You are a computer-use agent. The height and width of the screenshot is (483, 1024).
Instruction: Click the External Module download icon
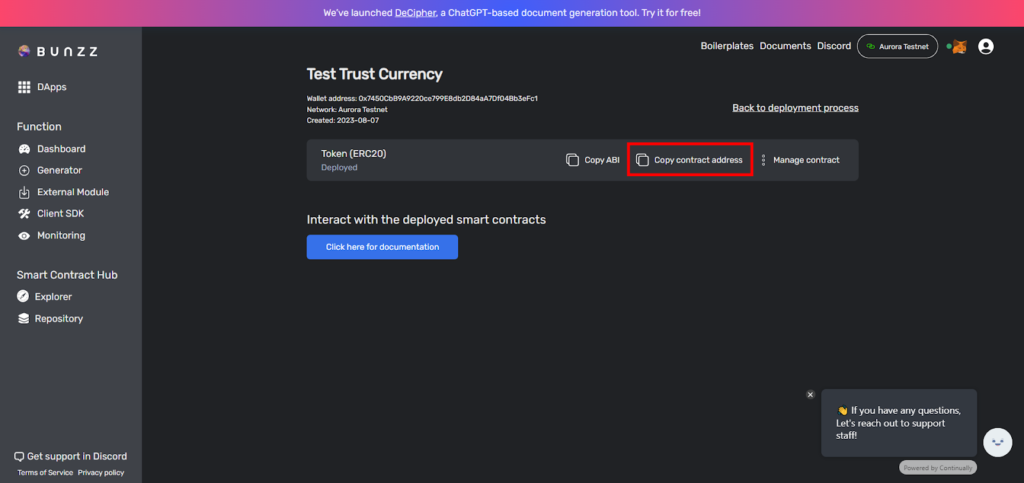(24, 192)
